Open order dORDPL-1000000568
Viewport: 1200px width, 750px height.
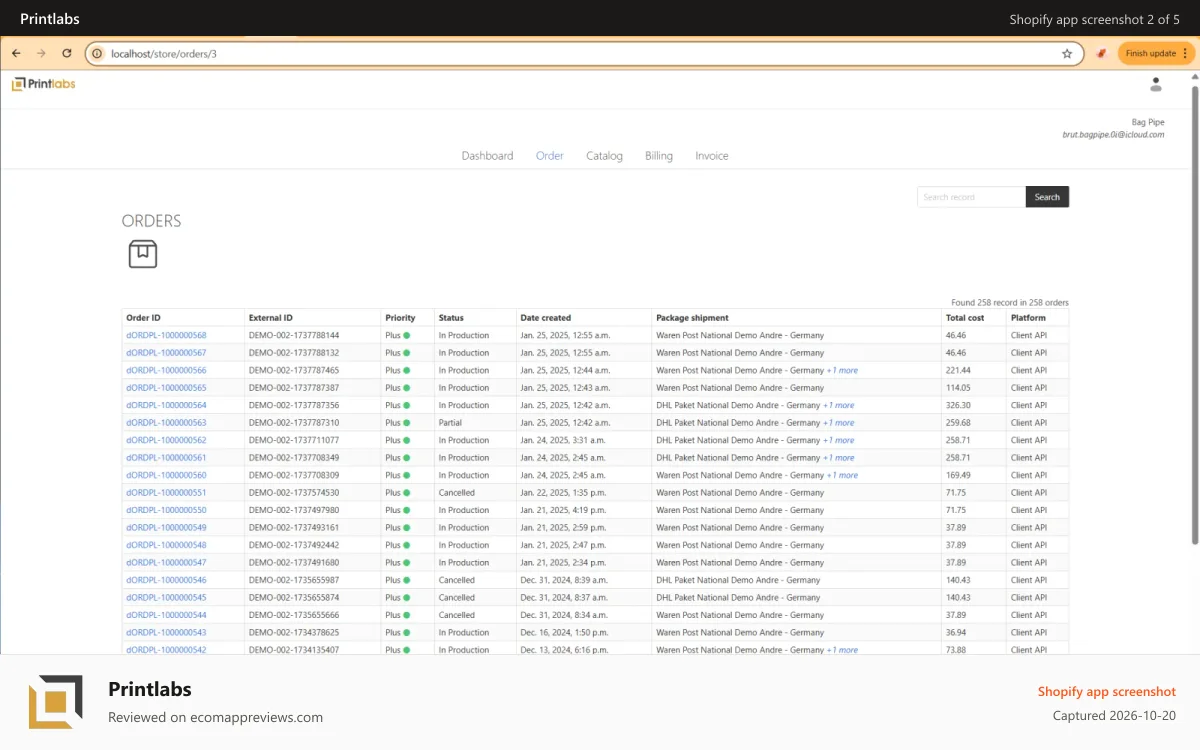pyautogui.click(x=166, y=336)
